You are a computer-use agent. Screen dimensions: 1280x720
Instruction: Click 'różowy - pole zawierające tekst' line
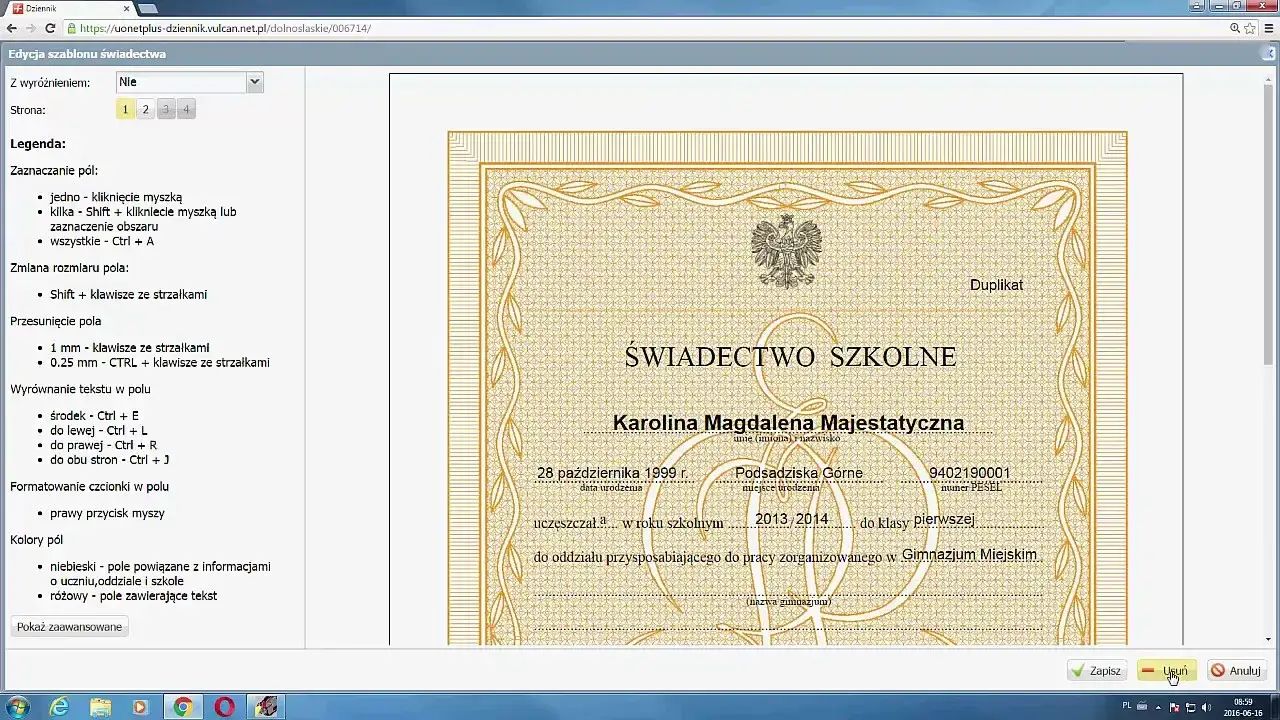(133, 596)
